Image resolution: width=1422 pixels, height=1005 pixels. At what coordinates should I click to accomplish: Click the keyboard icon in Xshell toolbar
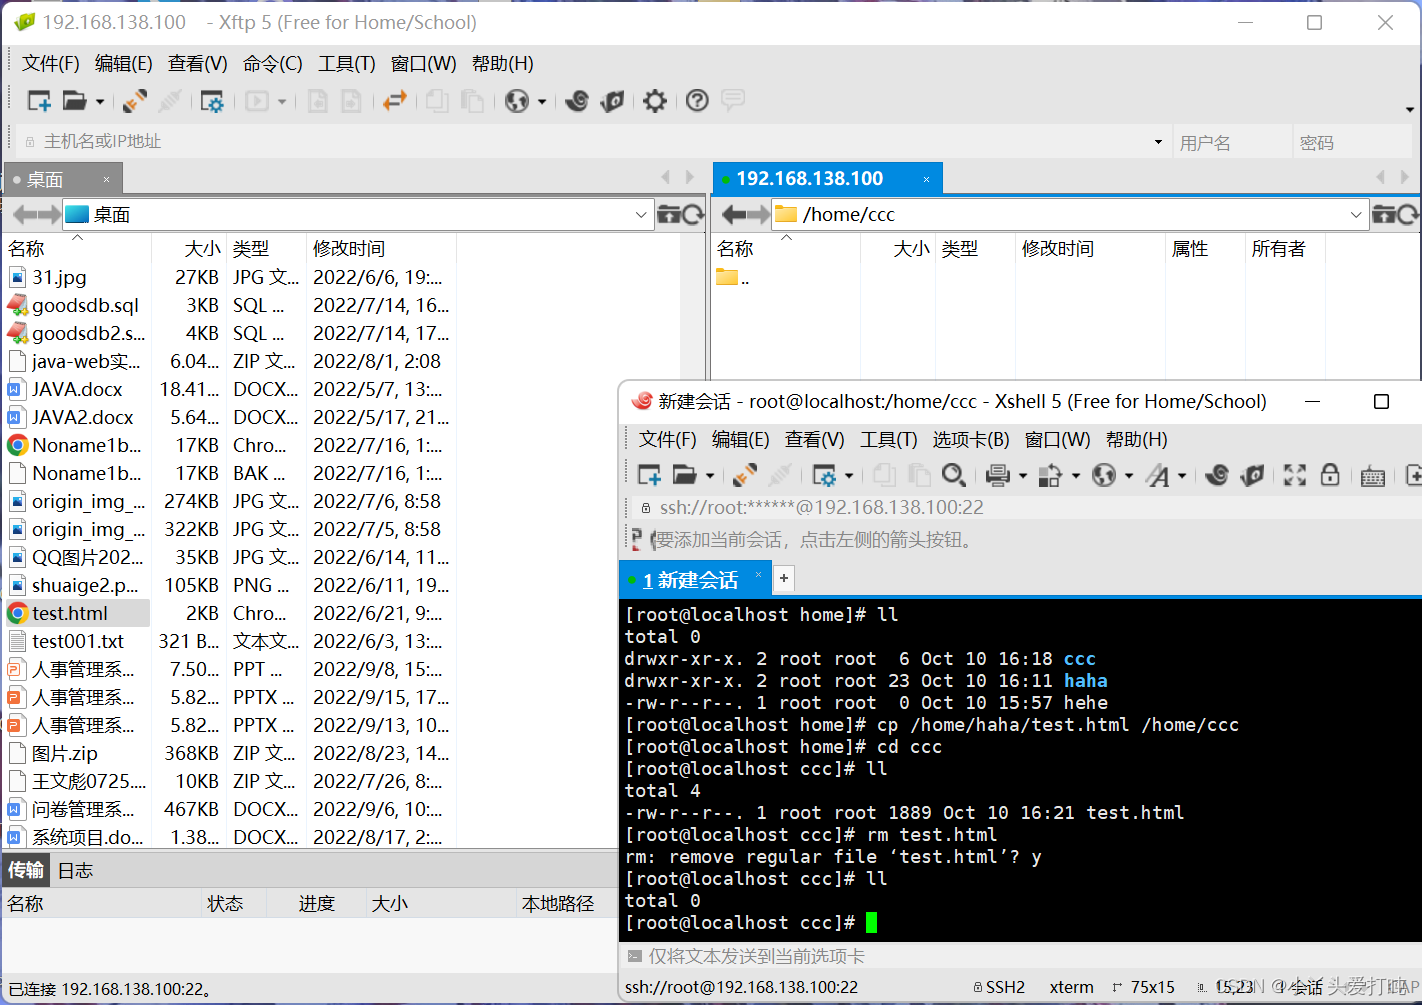(x=1373, y=476)
